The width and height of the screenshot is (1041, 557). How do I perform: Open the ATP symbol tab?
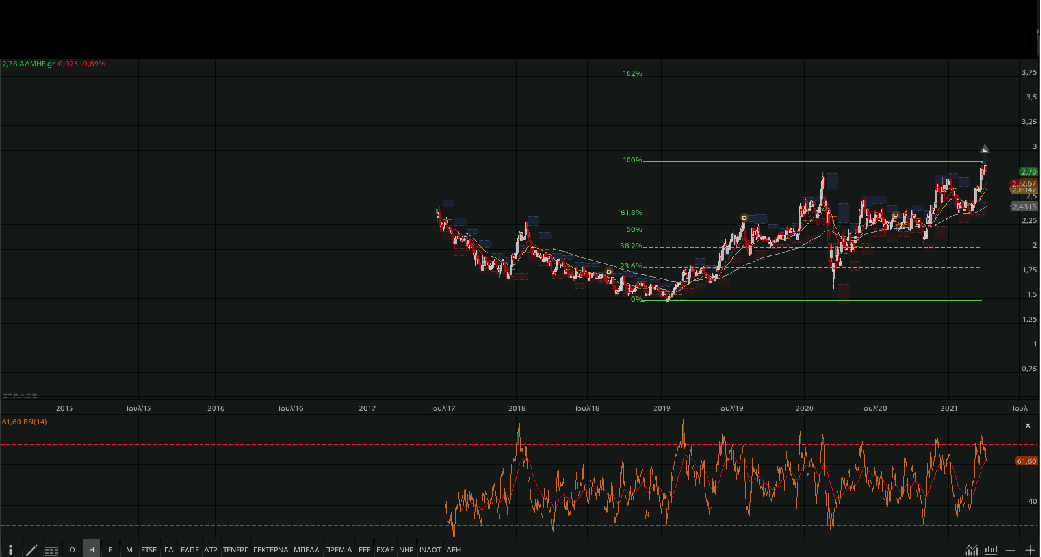pos(210,549)
